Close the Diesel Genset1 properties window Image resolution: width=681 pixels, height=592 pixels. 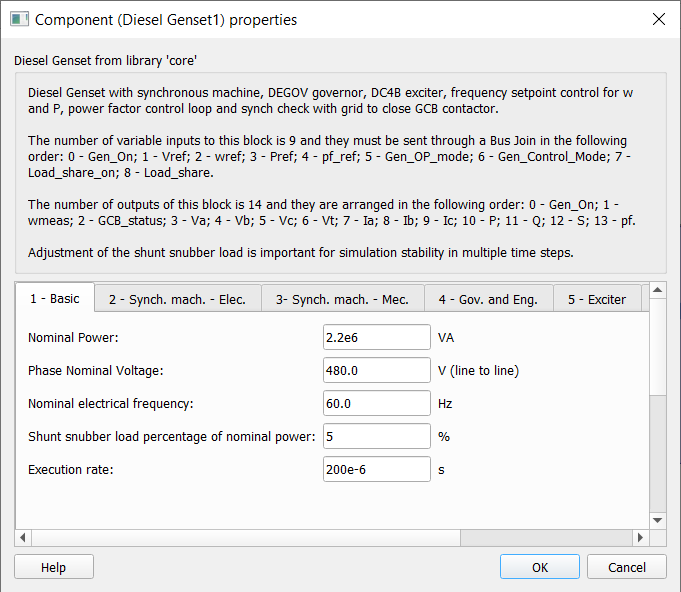pos(658,19)
